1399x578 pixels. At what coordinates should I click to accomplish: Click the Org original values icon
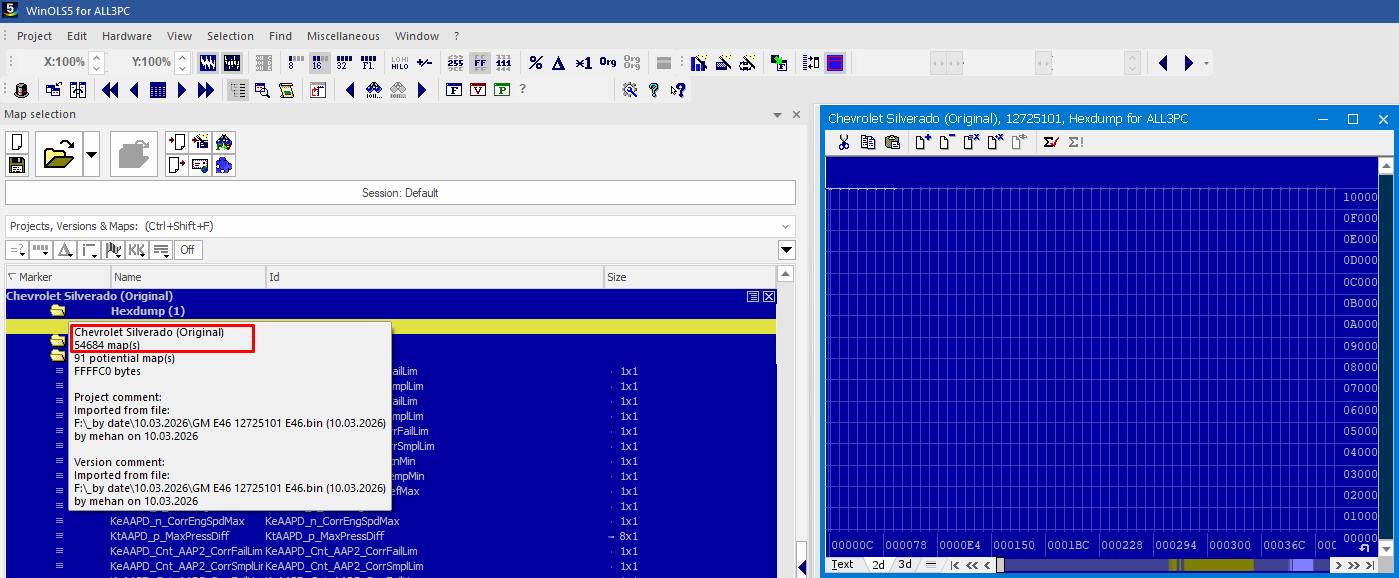click(608, 63)
